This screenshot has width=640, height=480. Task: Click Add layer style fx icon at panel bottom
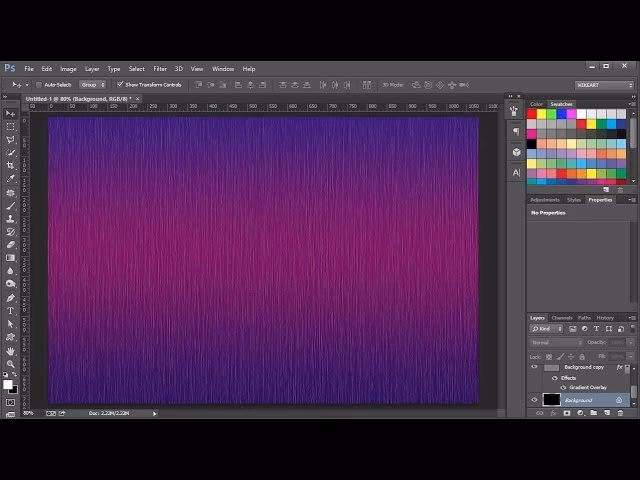pyautogui.click(x=553, y=413)
